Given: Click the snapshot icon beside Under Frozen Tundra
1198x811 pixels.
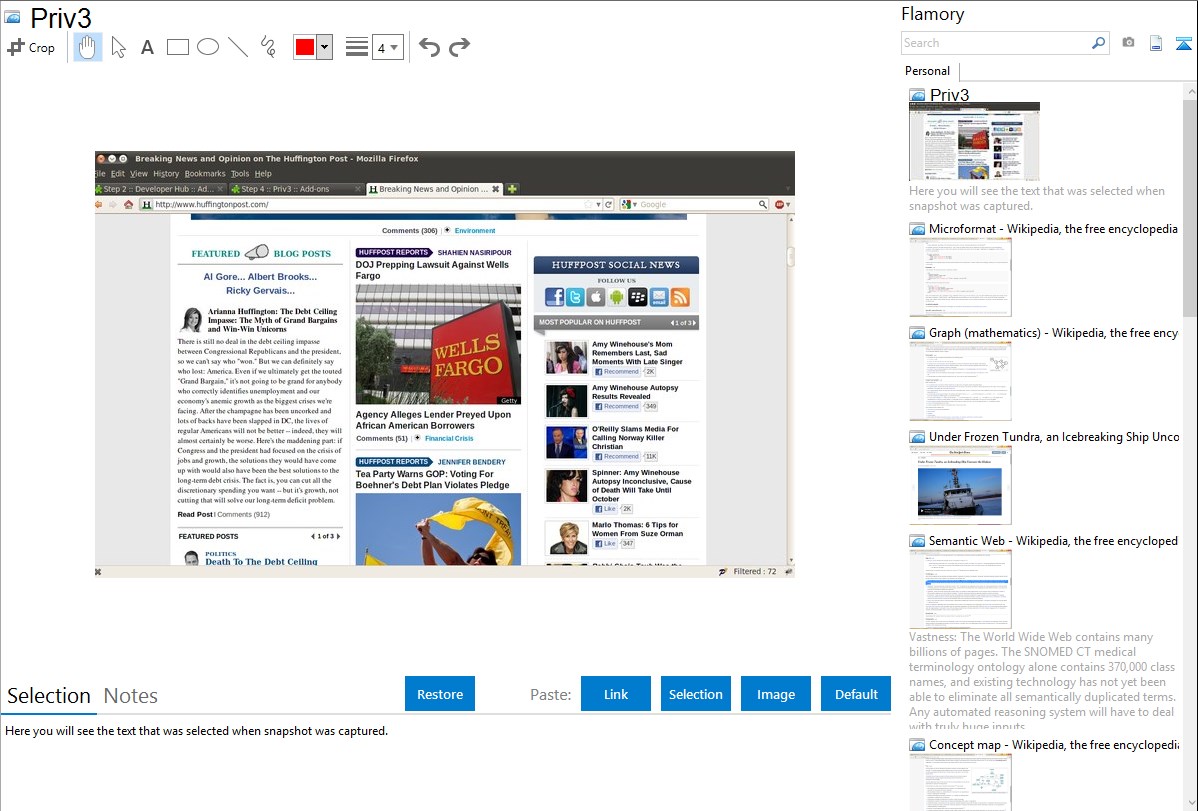Looking at the screenshot, I should [x=917, y=436].
